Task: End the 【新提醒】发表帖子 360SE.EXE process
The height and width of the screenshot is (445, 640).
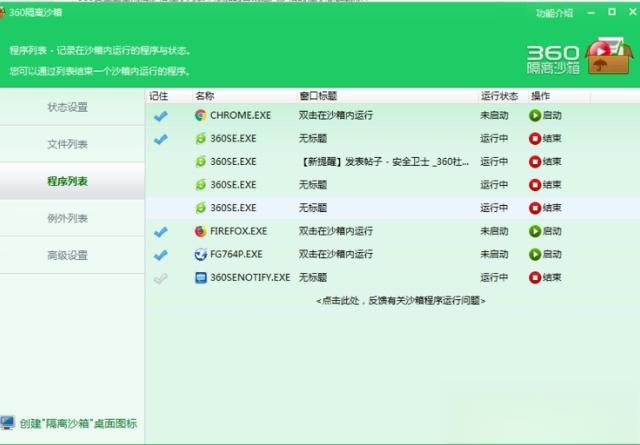Action: point(545,162)
